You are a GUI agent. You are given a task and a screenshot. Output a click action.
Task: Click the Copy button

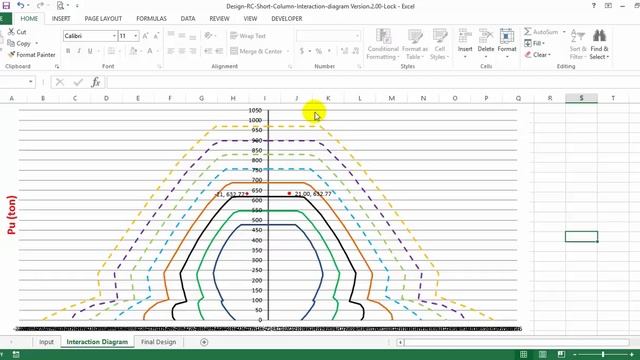click(19, 43)
